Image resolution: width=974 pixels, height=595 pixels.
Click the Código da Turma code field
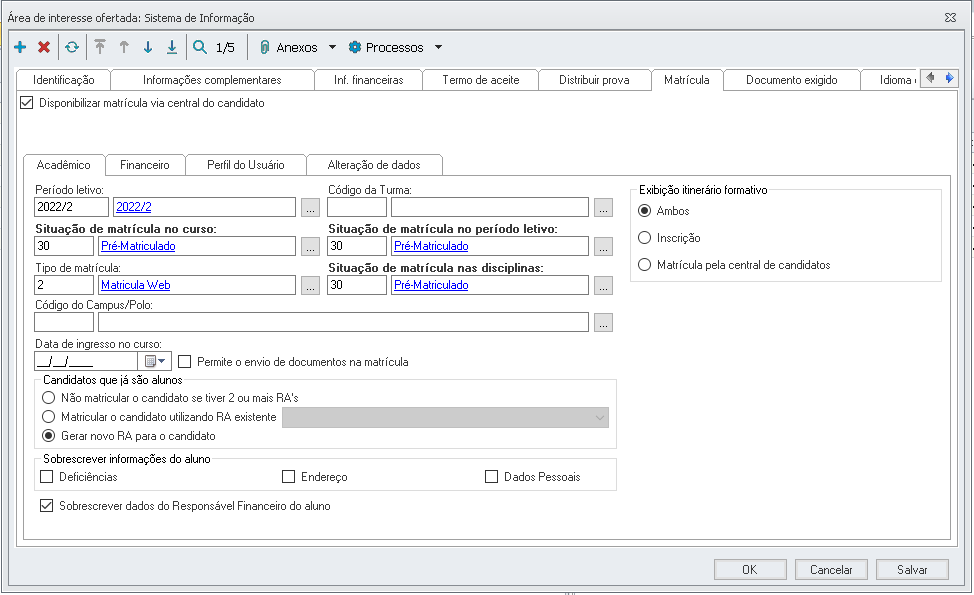[x=357, y=207]
